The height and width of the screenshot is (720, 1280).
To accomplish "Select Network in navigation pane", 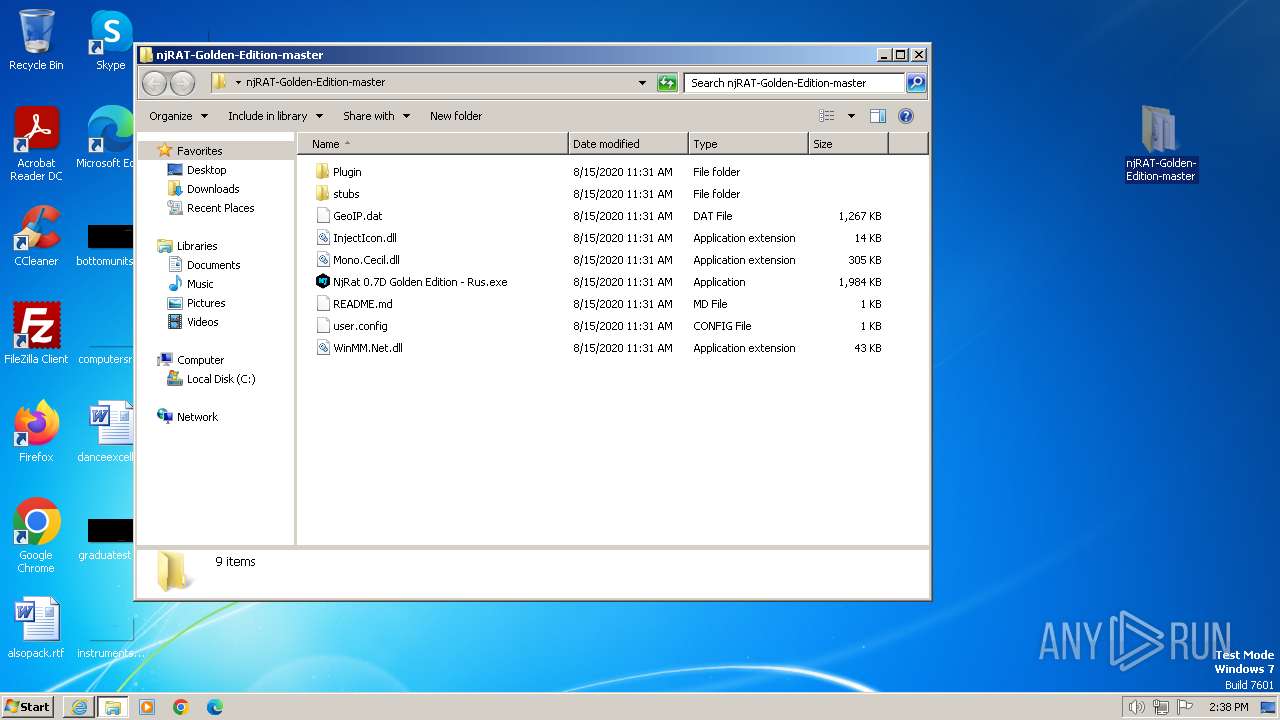I will tap(197, 417).
